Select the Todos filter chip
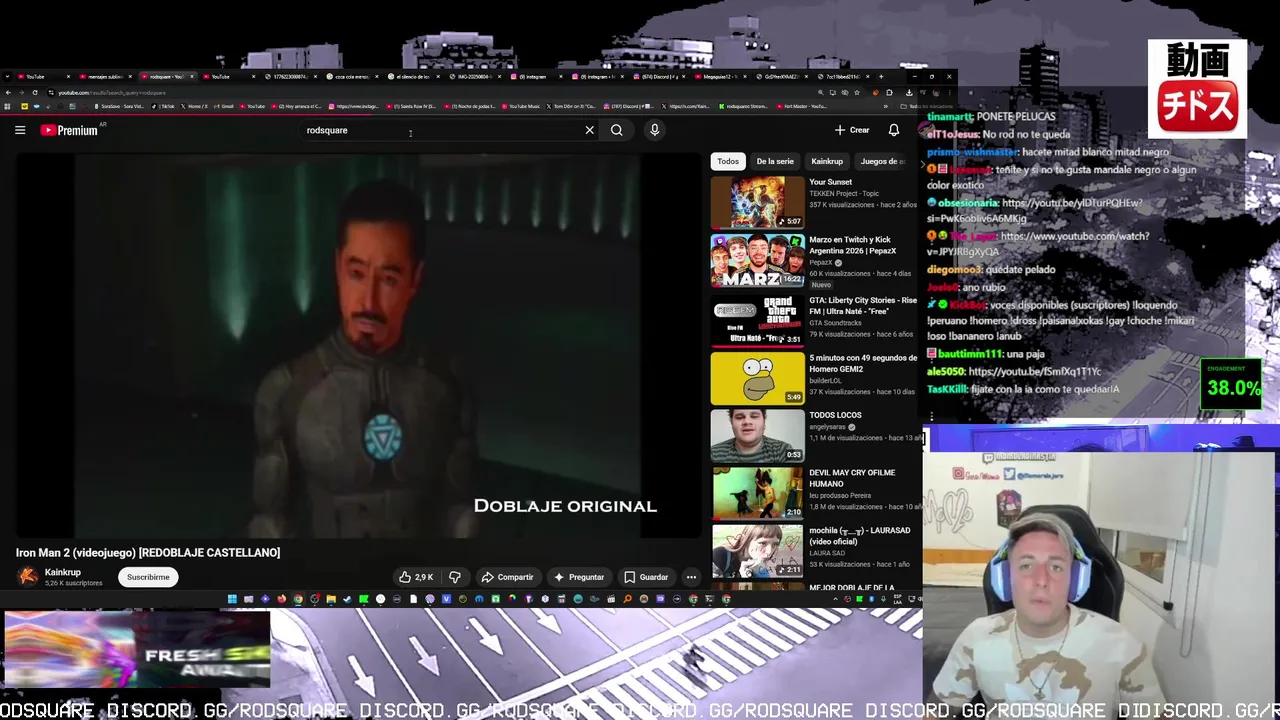1280x720 pixels. coord(728,161)
